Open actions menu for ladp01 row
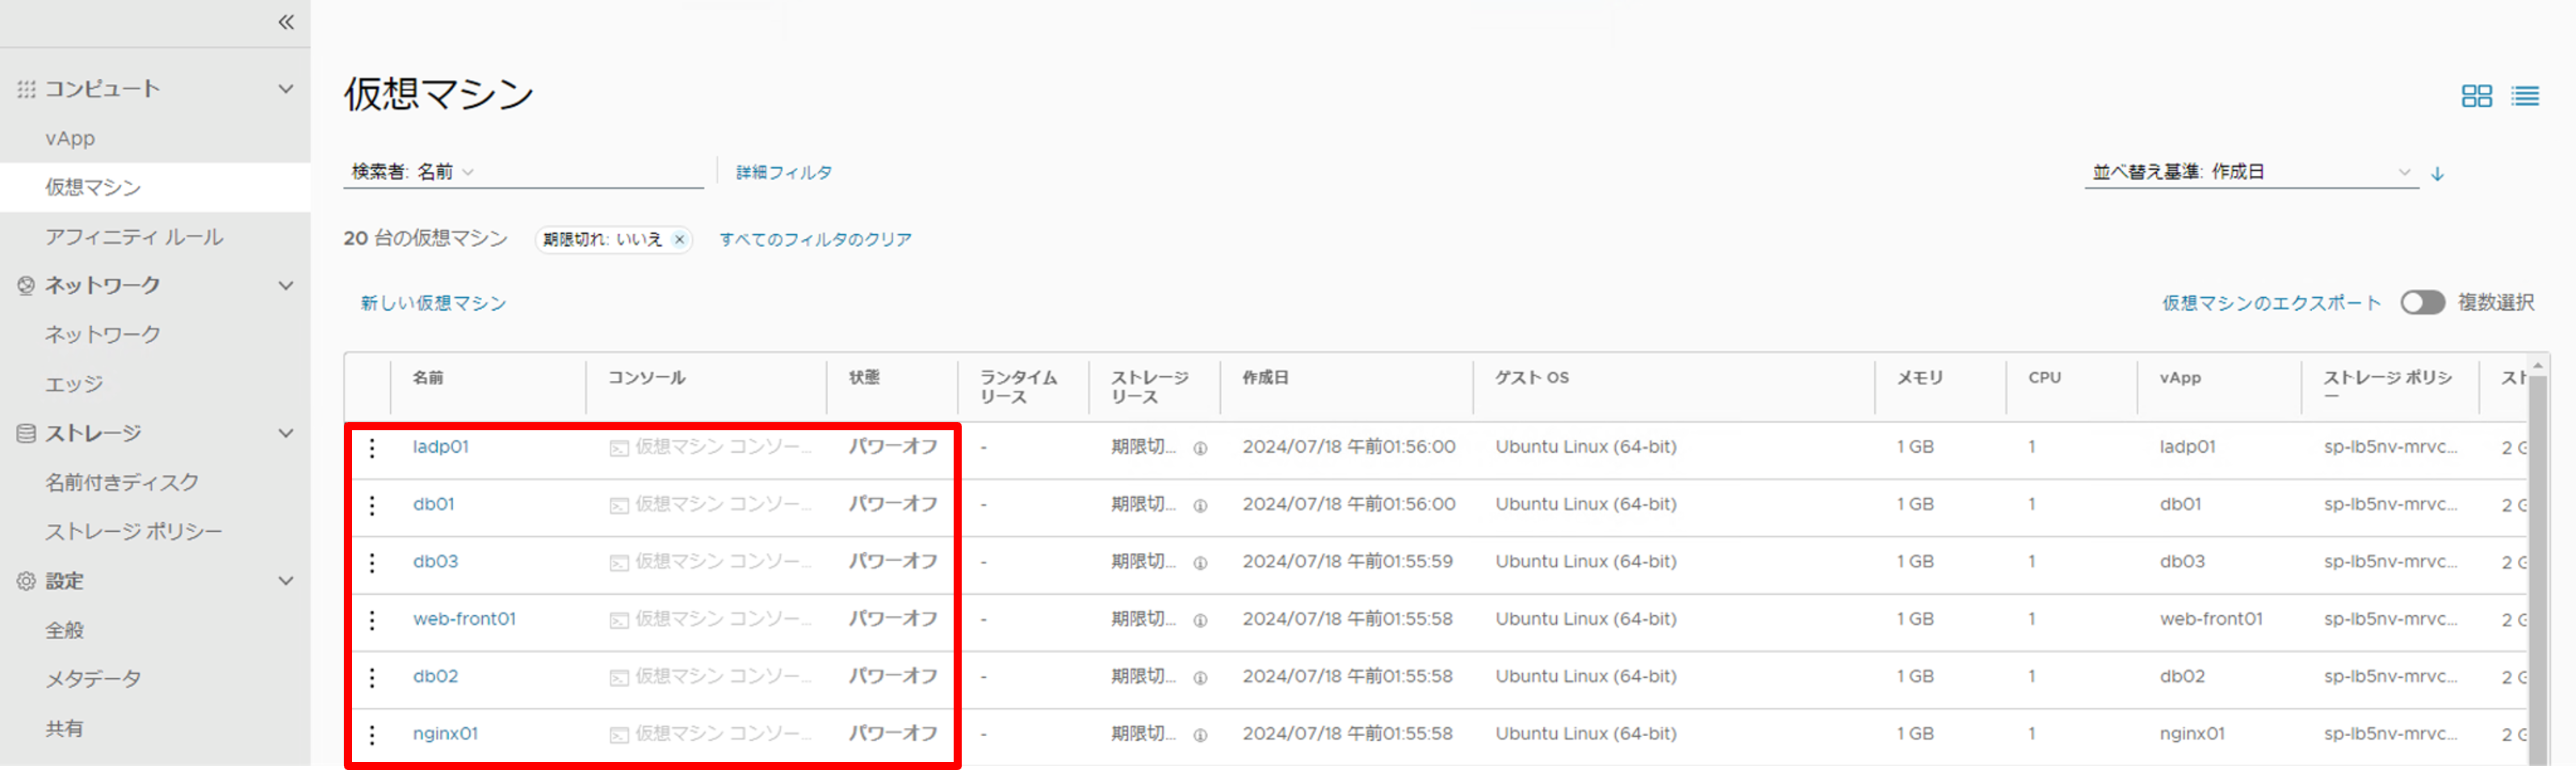 click(372, 447)
